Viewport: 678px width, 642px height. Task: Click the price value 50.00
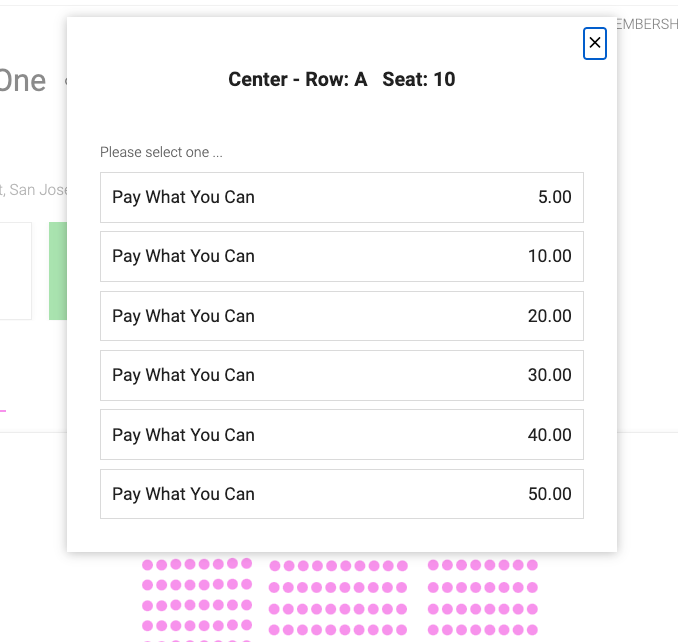550,494
